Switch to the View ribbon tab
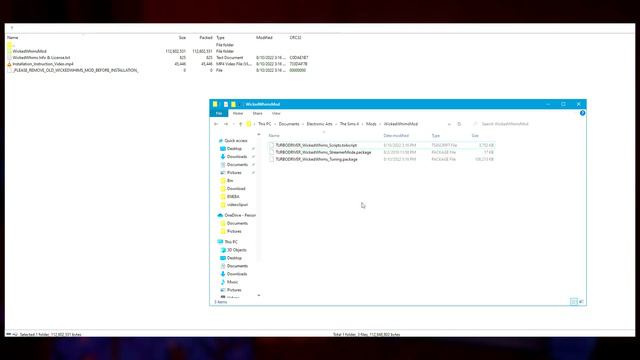This screenshot has height=360, width=640. (x=276, y=113)
